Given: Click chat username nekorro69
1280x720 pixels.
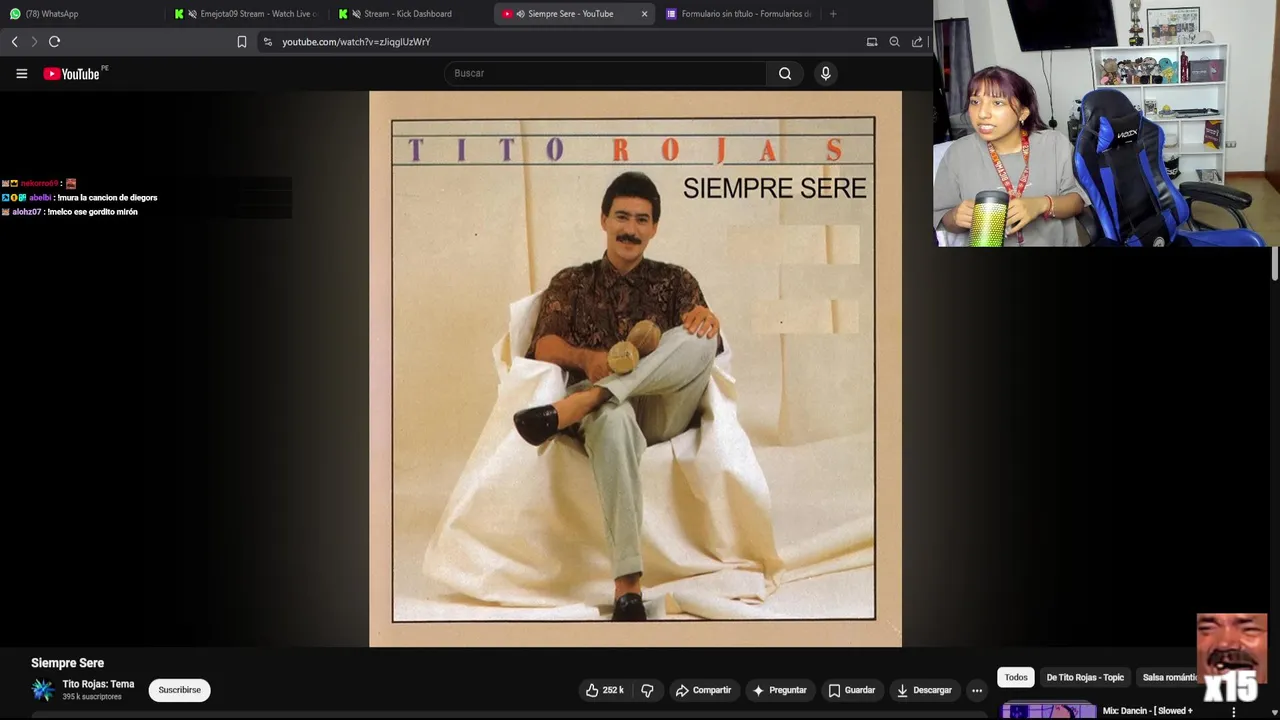Looking at the screenshot, I should click(40, 184).
